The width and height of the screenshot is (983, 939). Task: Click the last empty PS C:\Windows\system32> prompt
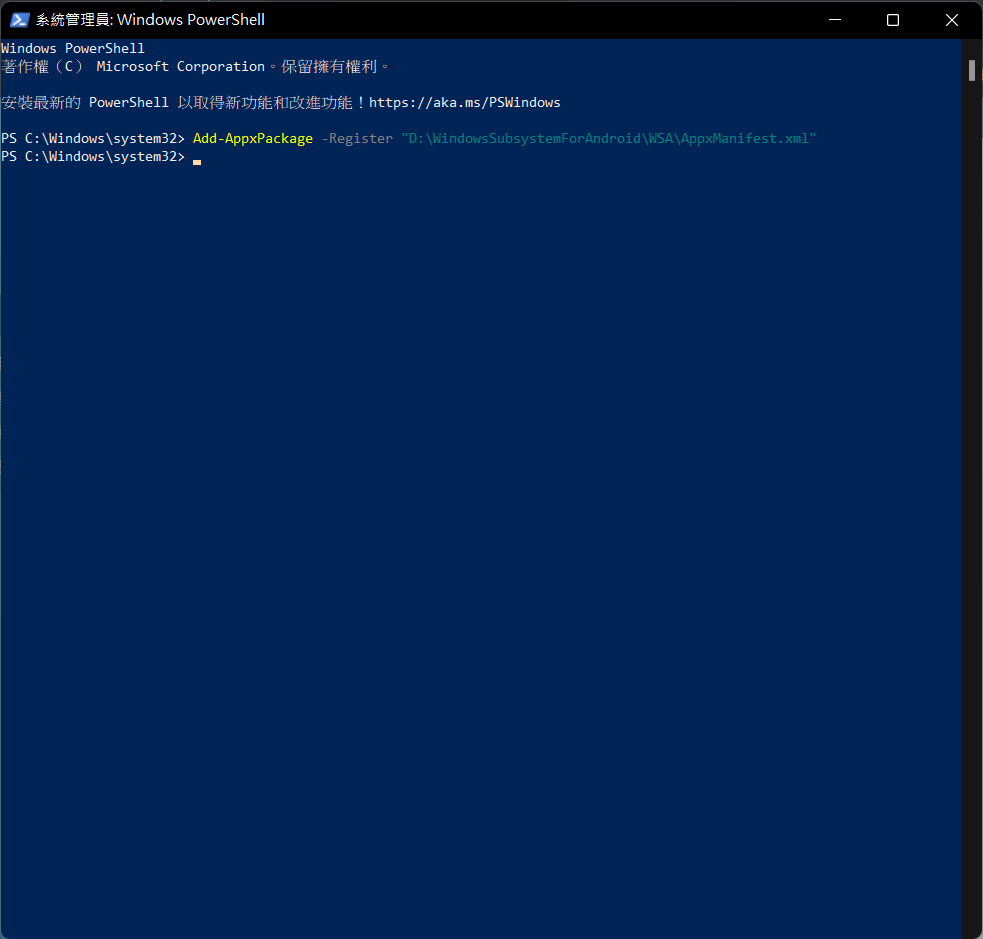[x=93, y=156]
